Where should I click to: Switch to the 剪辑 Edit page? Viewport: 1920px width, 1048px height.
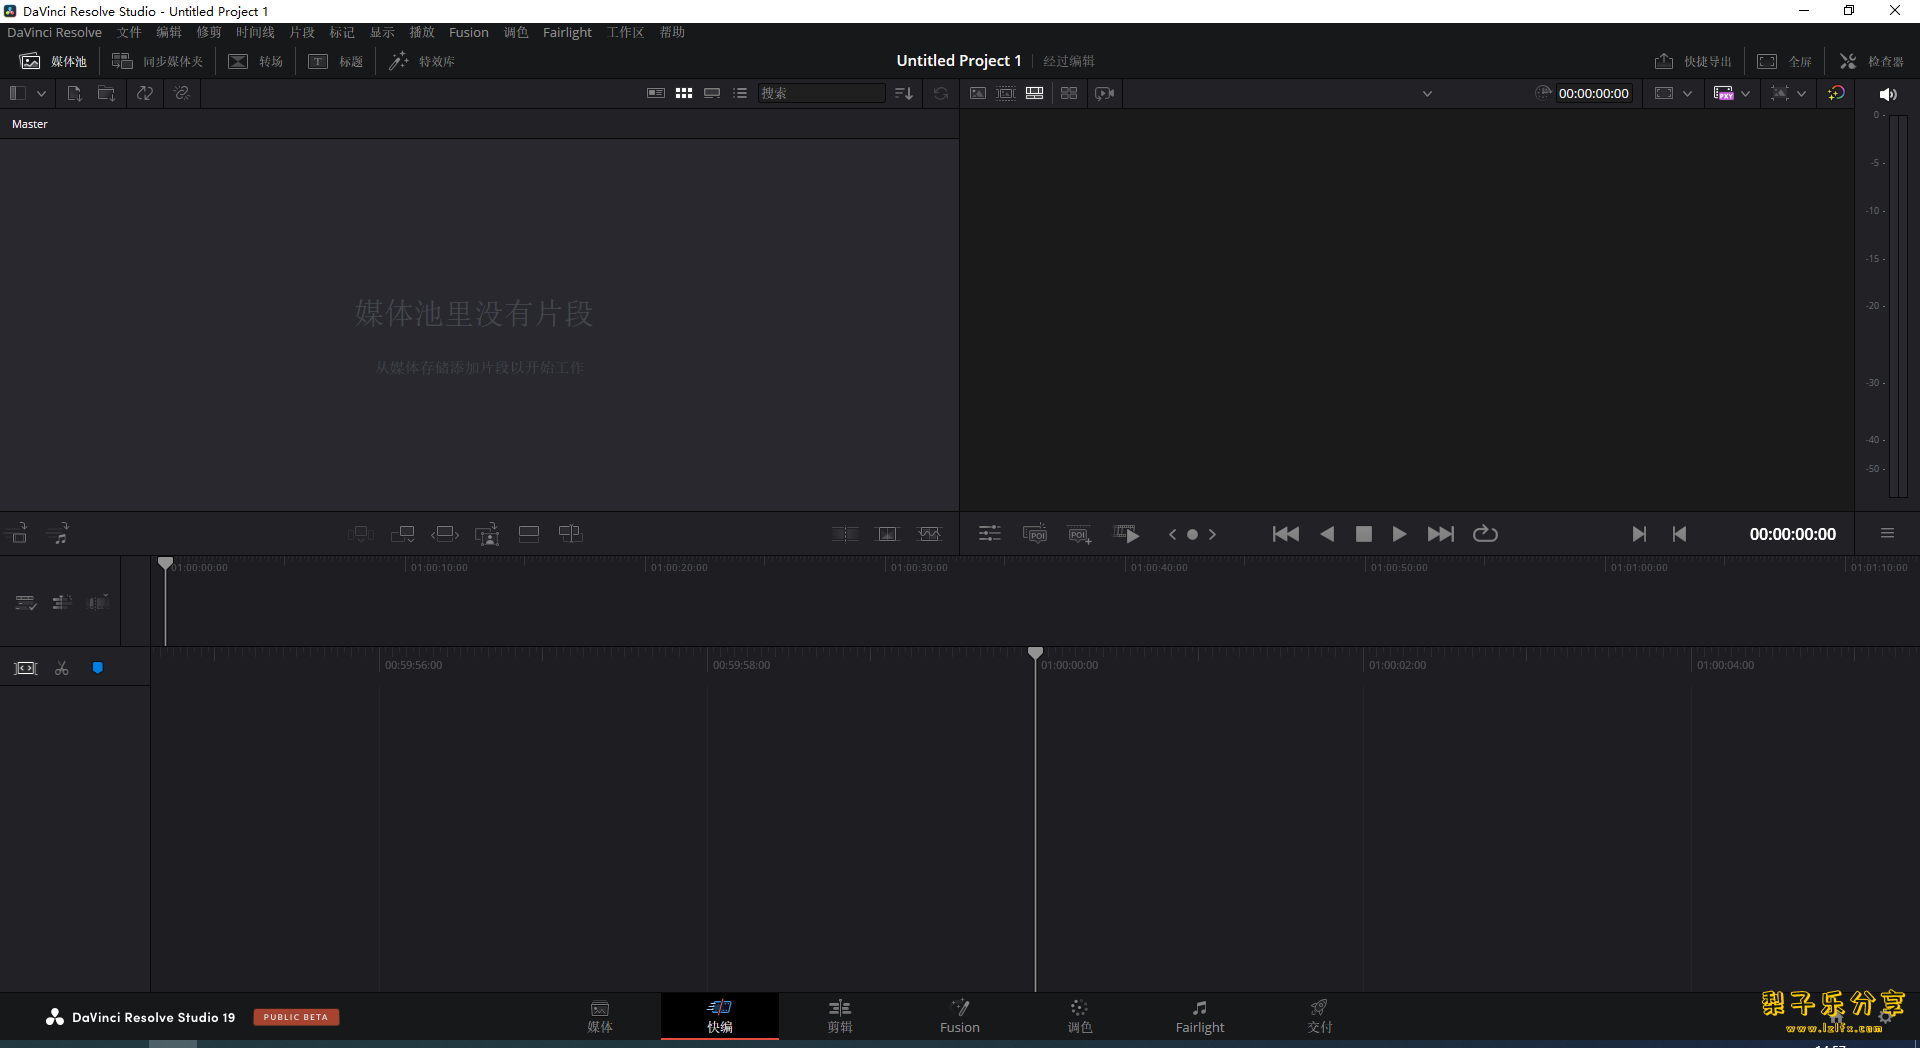(840, 1016)
